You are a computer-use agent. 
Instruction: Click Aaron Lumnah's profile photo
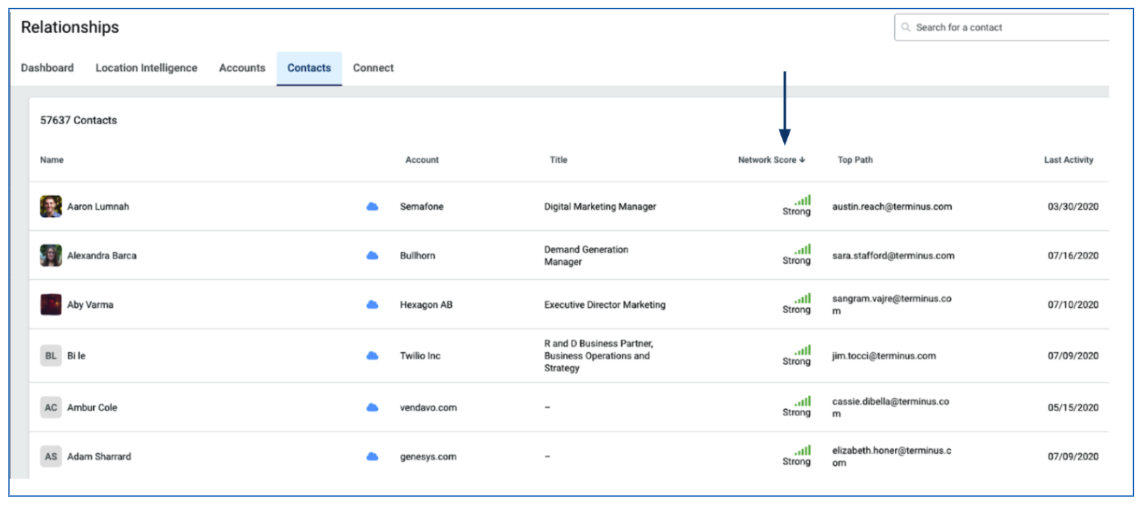(50, 207)
